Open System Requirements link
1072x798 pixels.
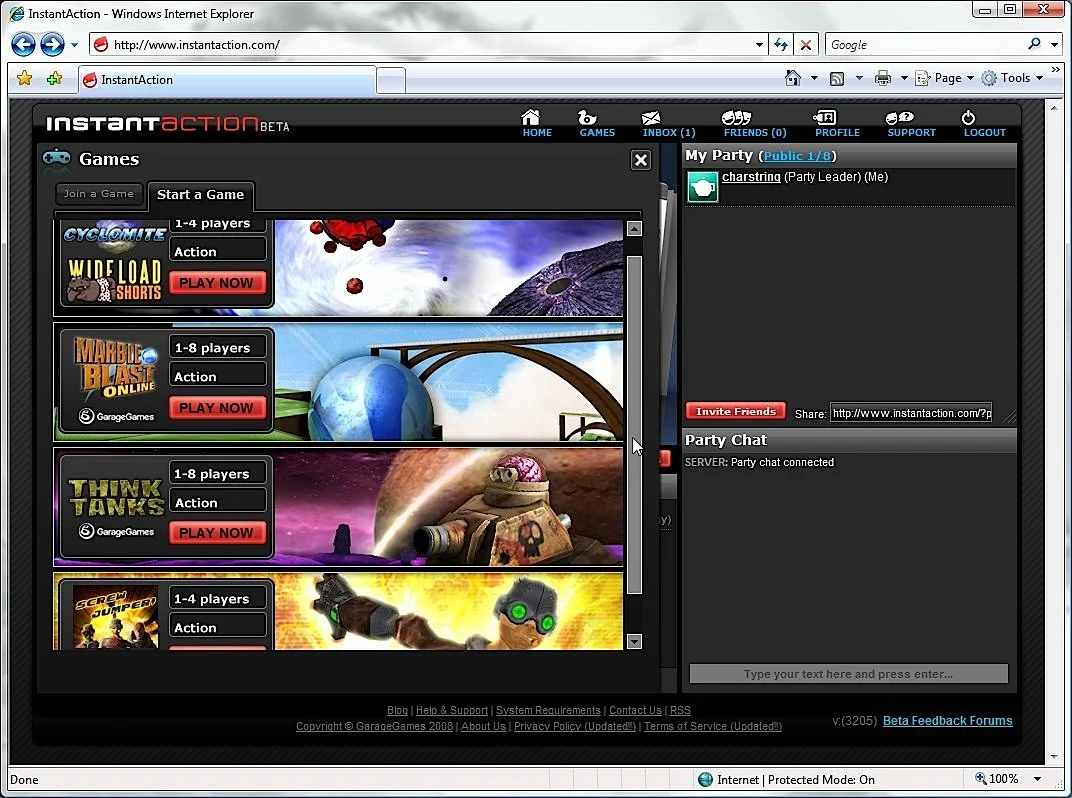(x=548, y=710)
